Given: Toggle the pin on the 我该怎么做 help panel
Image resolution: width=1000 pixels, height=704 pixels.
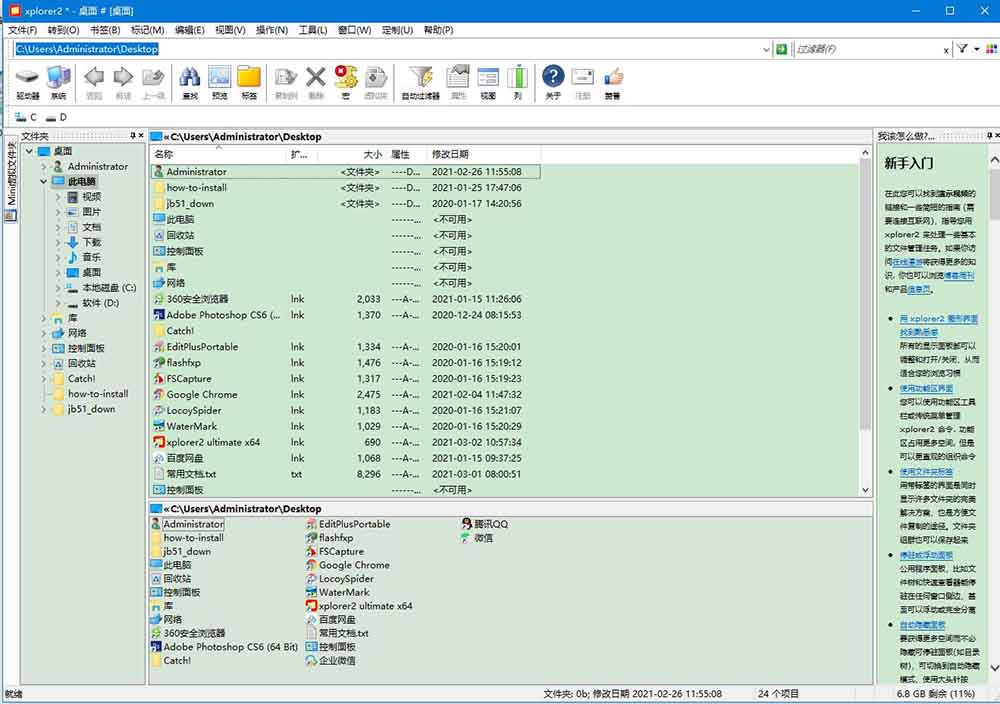Looking at the screenshot, I should click(x=989, y=136).
